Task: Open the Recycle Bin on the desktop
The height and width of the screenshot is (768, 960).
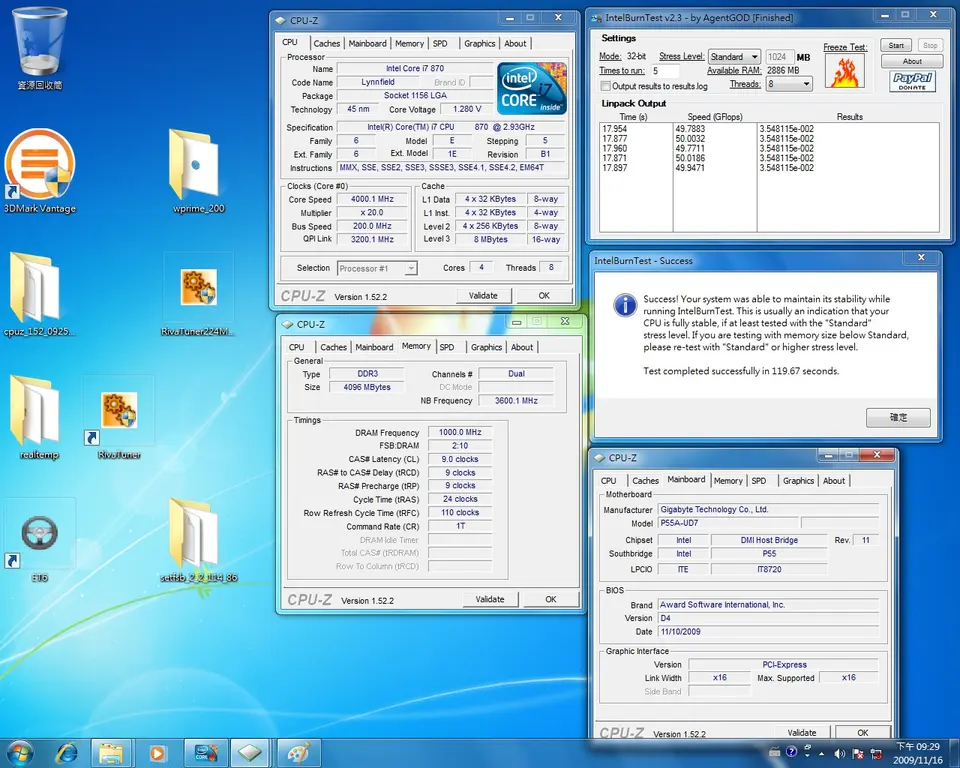Action: click(x=40, y=42)
